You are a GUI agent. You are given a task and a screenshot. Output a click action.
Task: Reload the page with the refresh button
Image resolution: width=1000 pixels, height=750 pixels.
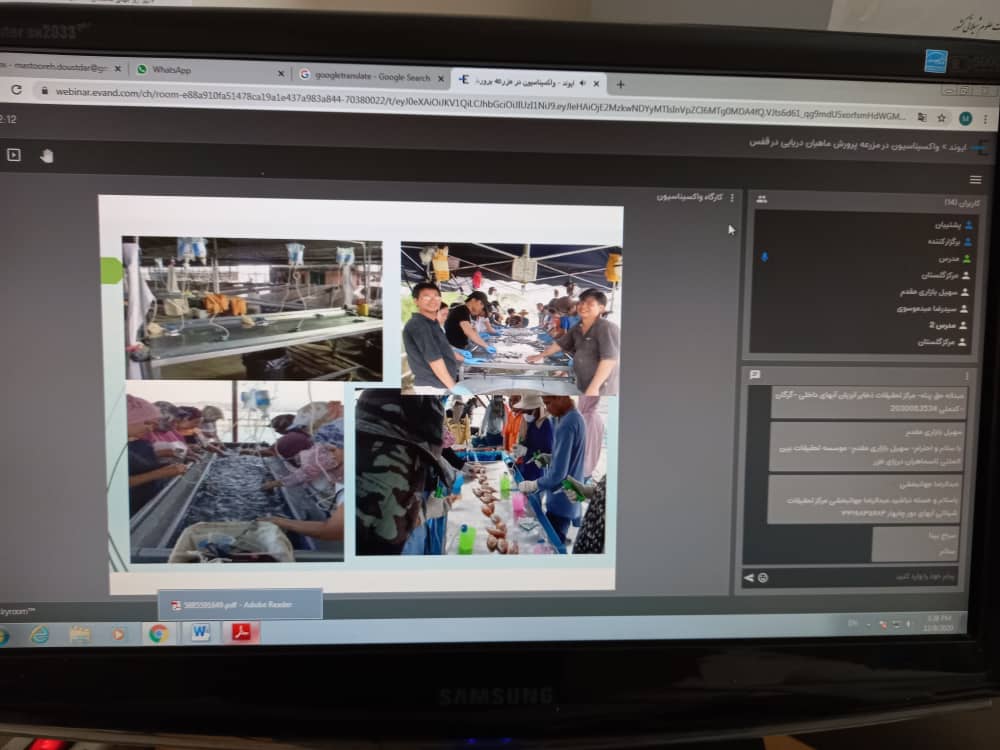tap(15, 90)
